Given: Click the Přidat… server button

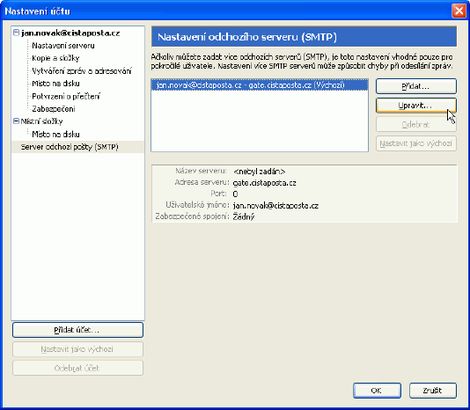Looking at the screenshot, I should pos(416,86).
